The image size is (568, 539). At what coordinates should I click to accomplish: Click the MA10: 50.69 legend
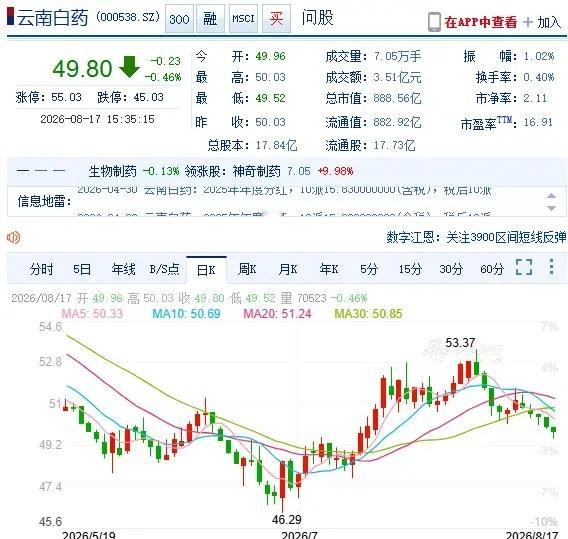186,314
